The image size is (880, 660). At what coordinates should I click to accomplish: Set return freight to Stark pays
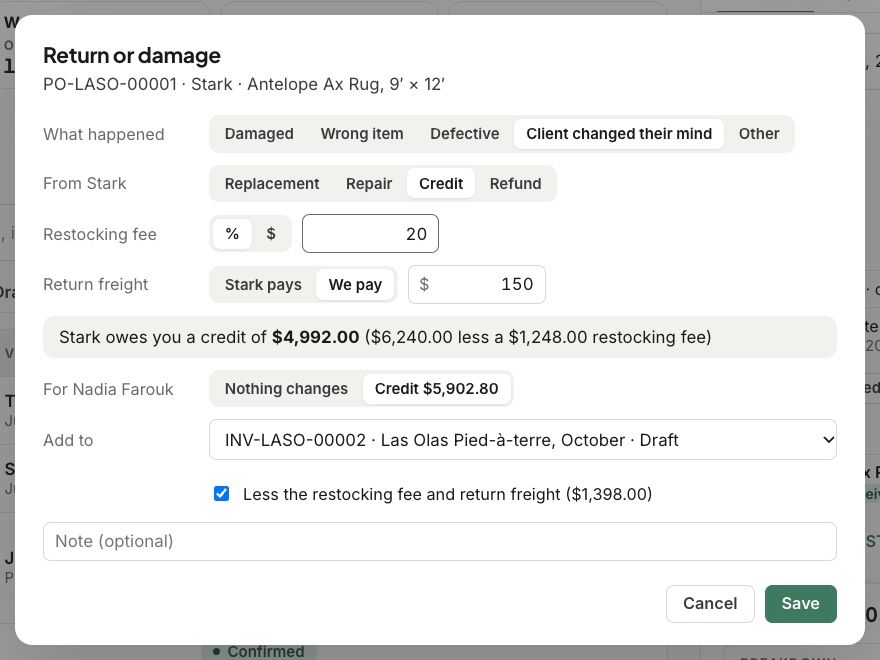tap(263, 285)
